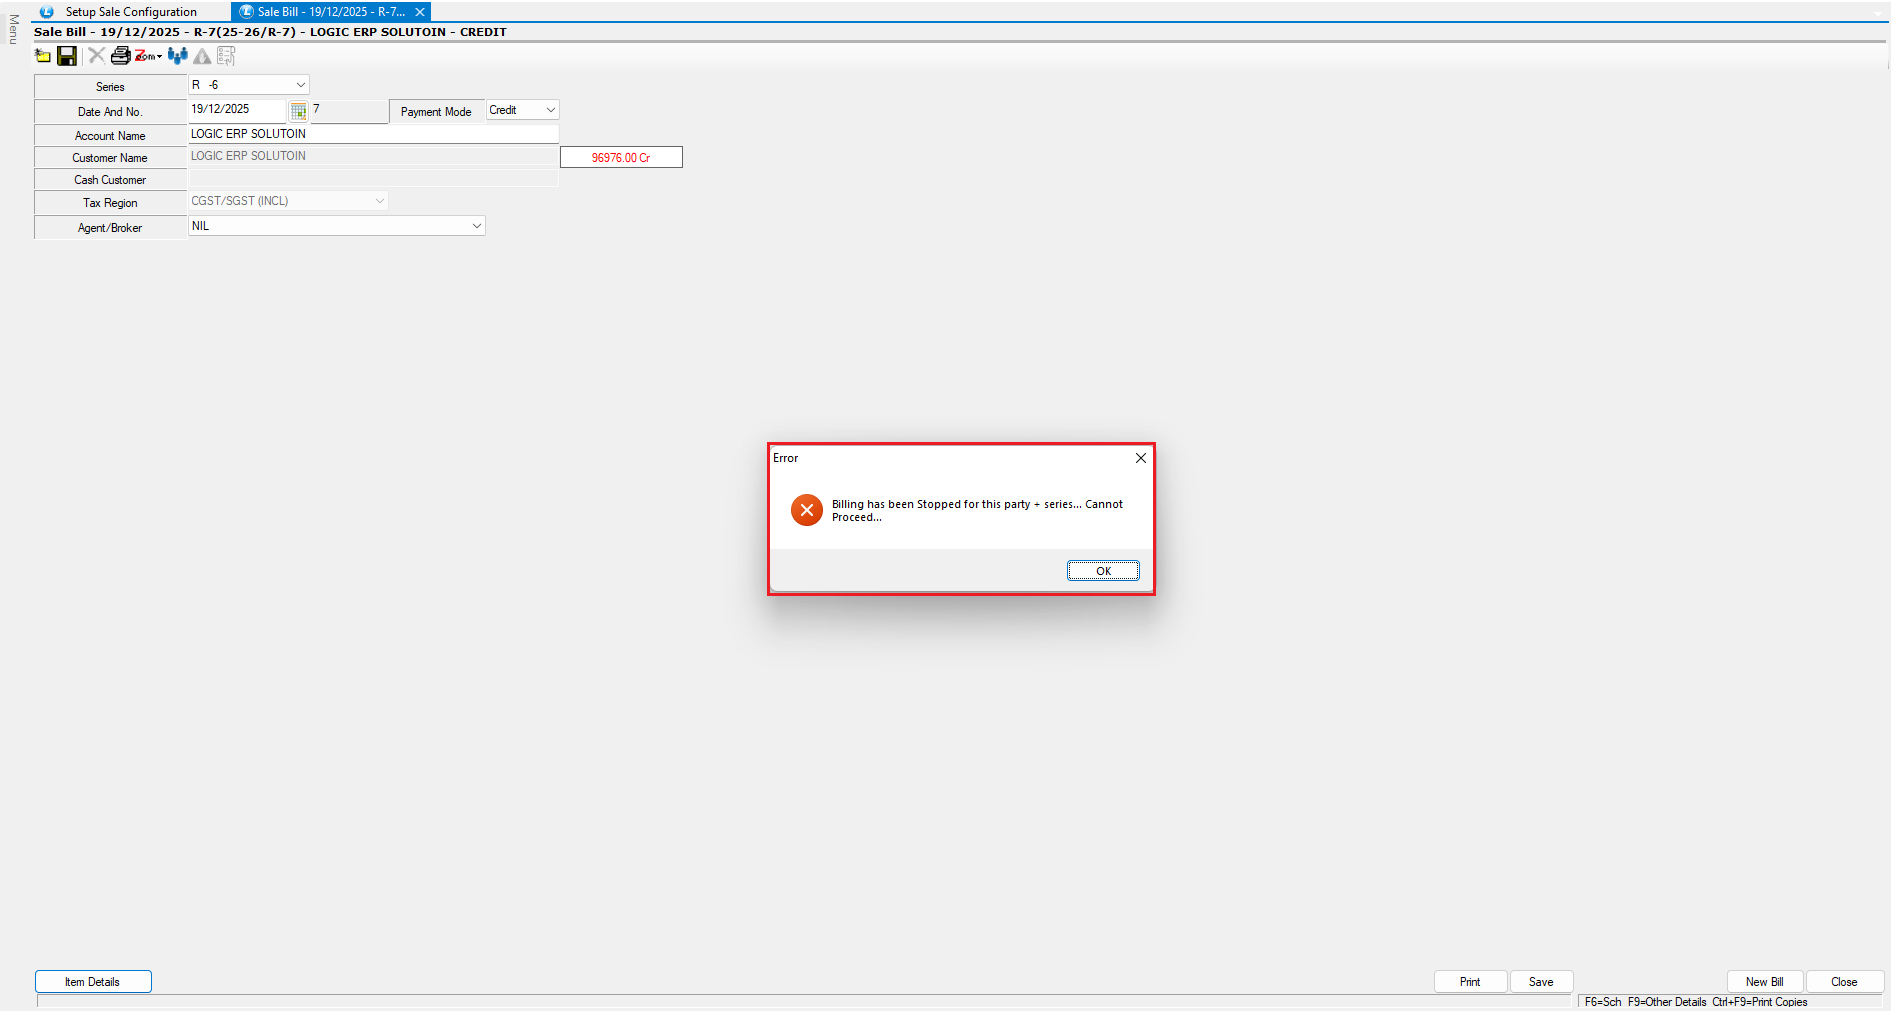The image size is (1891, 1011).
Task: Click the new bill folder icon
Action: [43, 56]
